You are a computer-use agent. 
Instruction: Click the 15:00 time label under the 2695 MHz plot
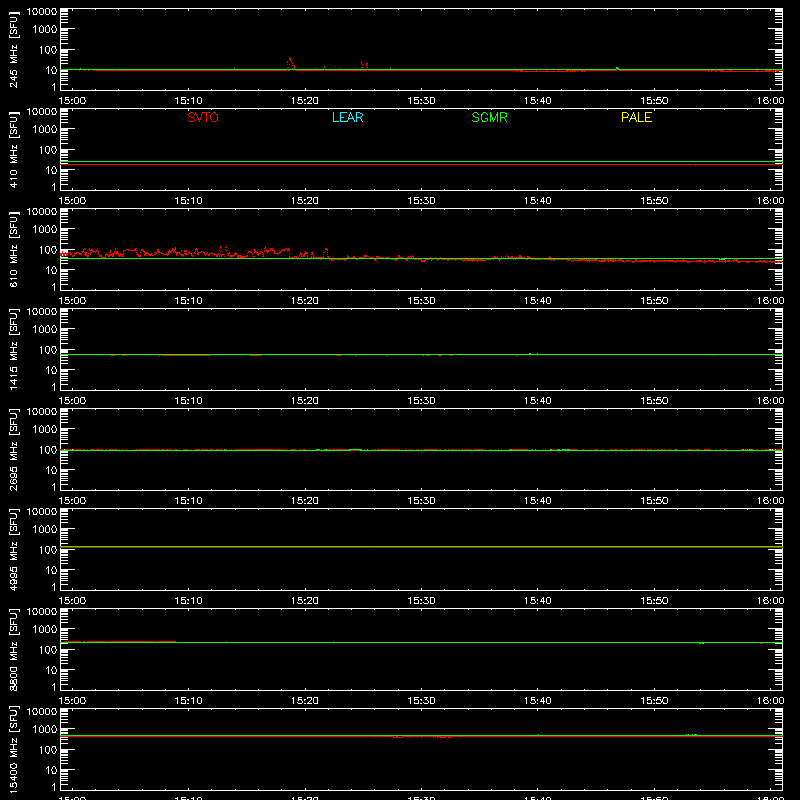pos(72,501)
